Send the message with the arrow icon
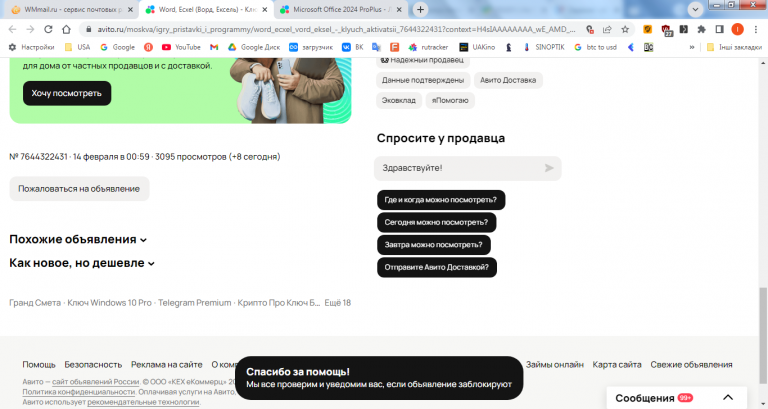The image size is (768, 409). pos(549,168)
